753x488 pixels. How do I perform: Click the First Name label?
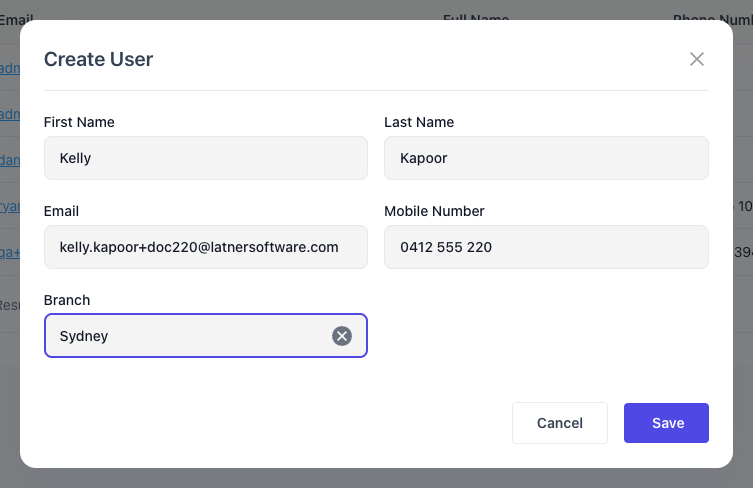79,122
